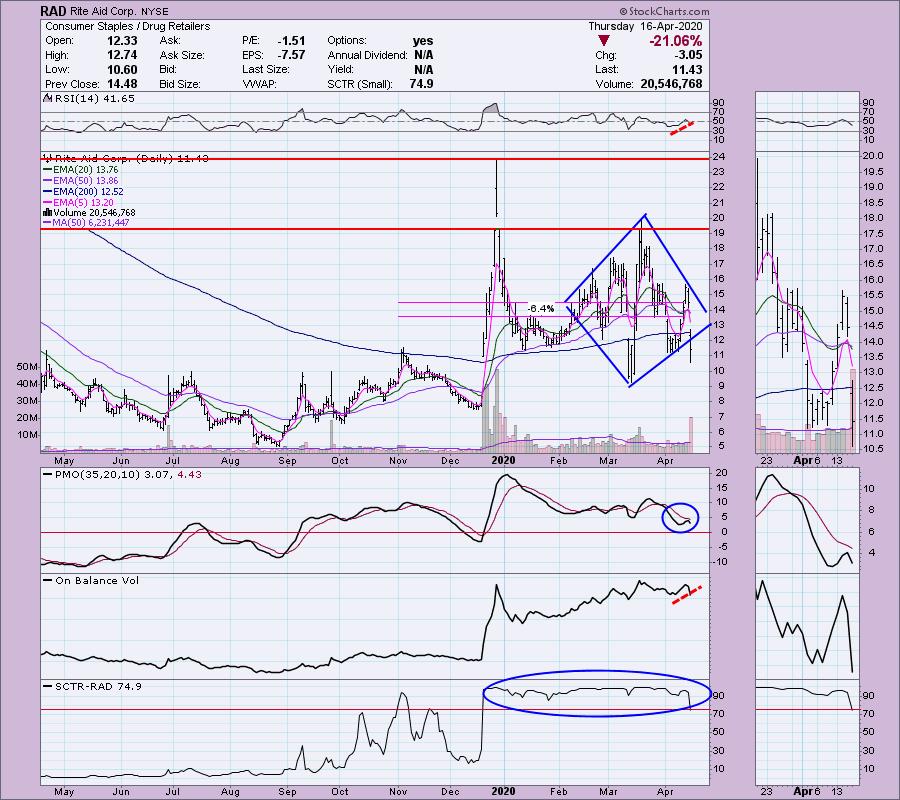Screen dimensions: 900x800
Task: Click Consumer Staples / Drug Retailers sector text
Action: tap(127, 26)
